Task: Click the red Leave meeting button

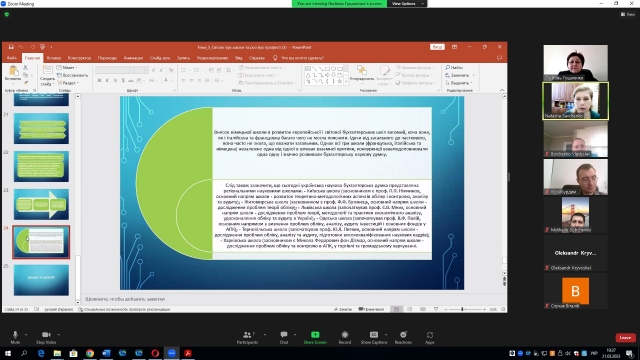Action: 625,338
